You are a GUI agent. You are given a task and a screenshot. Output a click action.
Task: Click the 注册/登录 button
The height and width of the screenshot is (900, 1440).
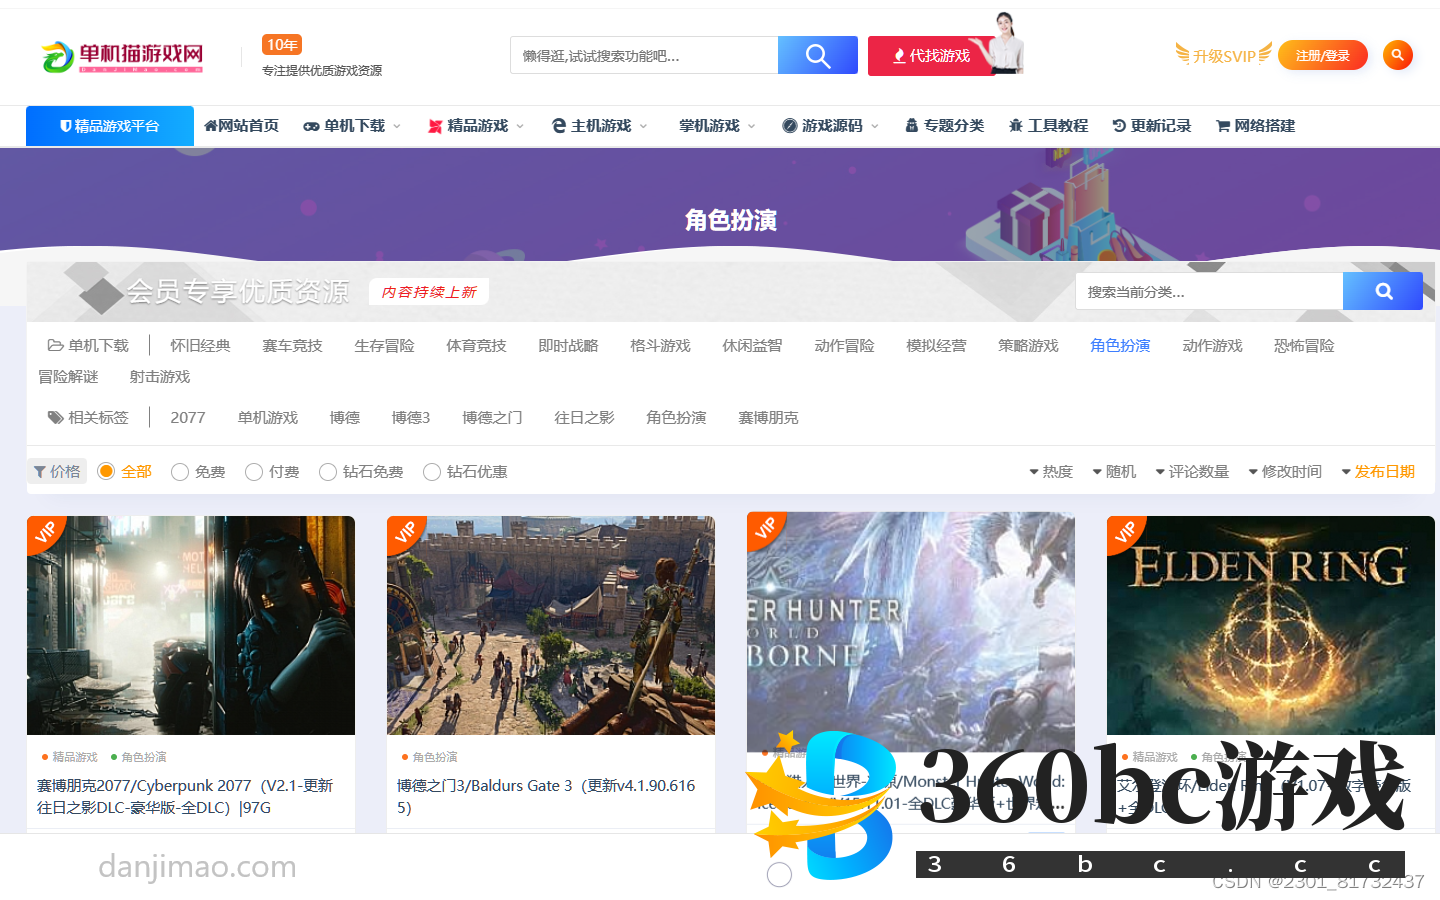1322,55
